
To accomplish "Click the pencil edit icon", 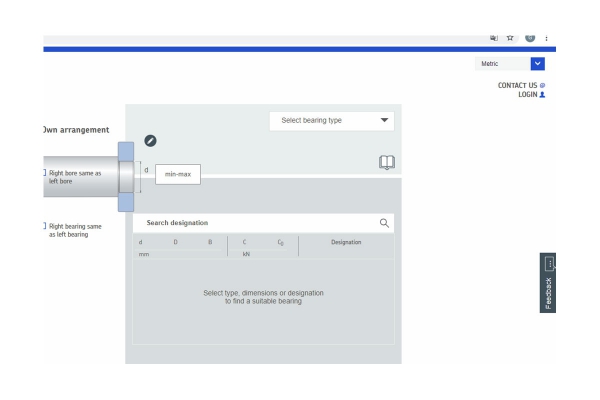I will click(x=150, y=141).
